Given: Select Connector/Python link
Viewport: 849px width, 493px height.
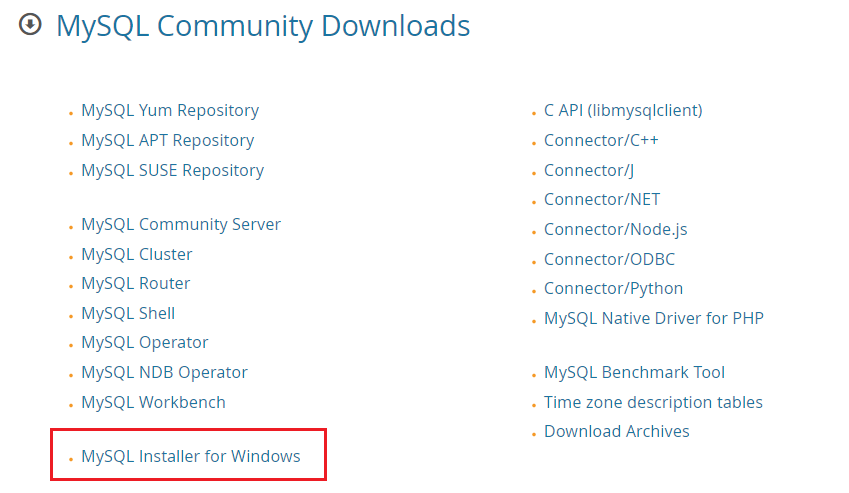Looking at the screenshot, I should click(x=613, y=289).
